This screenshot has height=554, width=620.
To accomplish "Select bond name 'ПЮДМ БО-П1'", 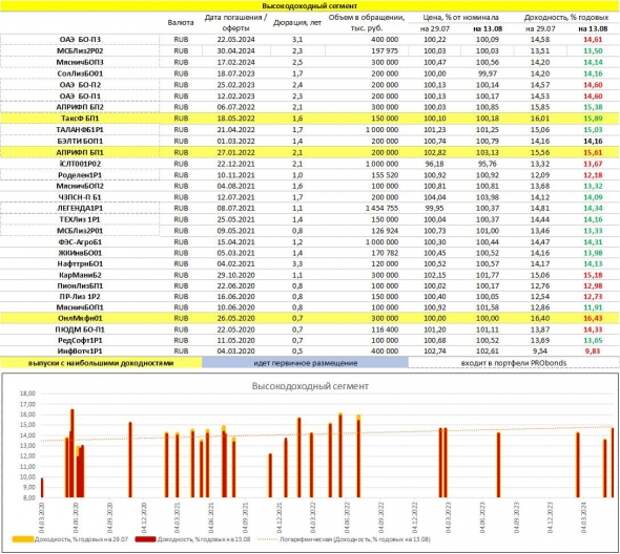I will click(80, 330).
